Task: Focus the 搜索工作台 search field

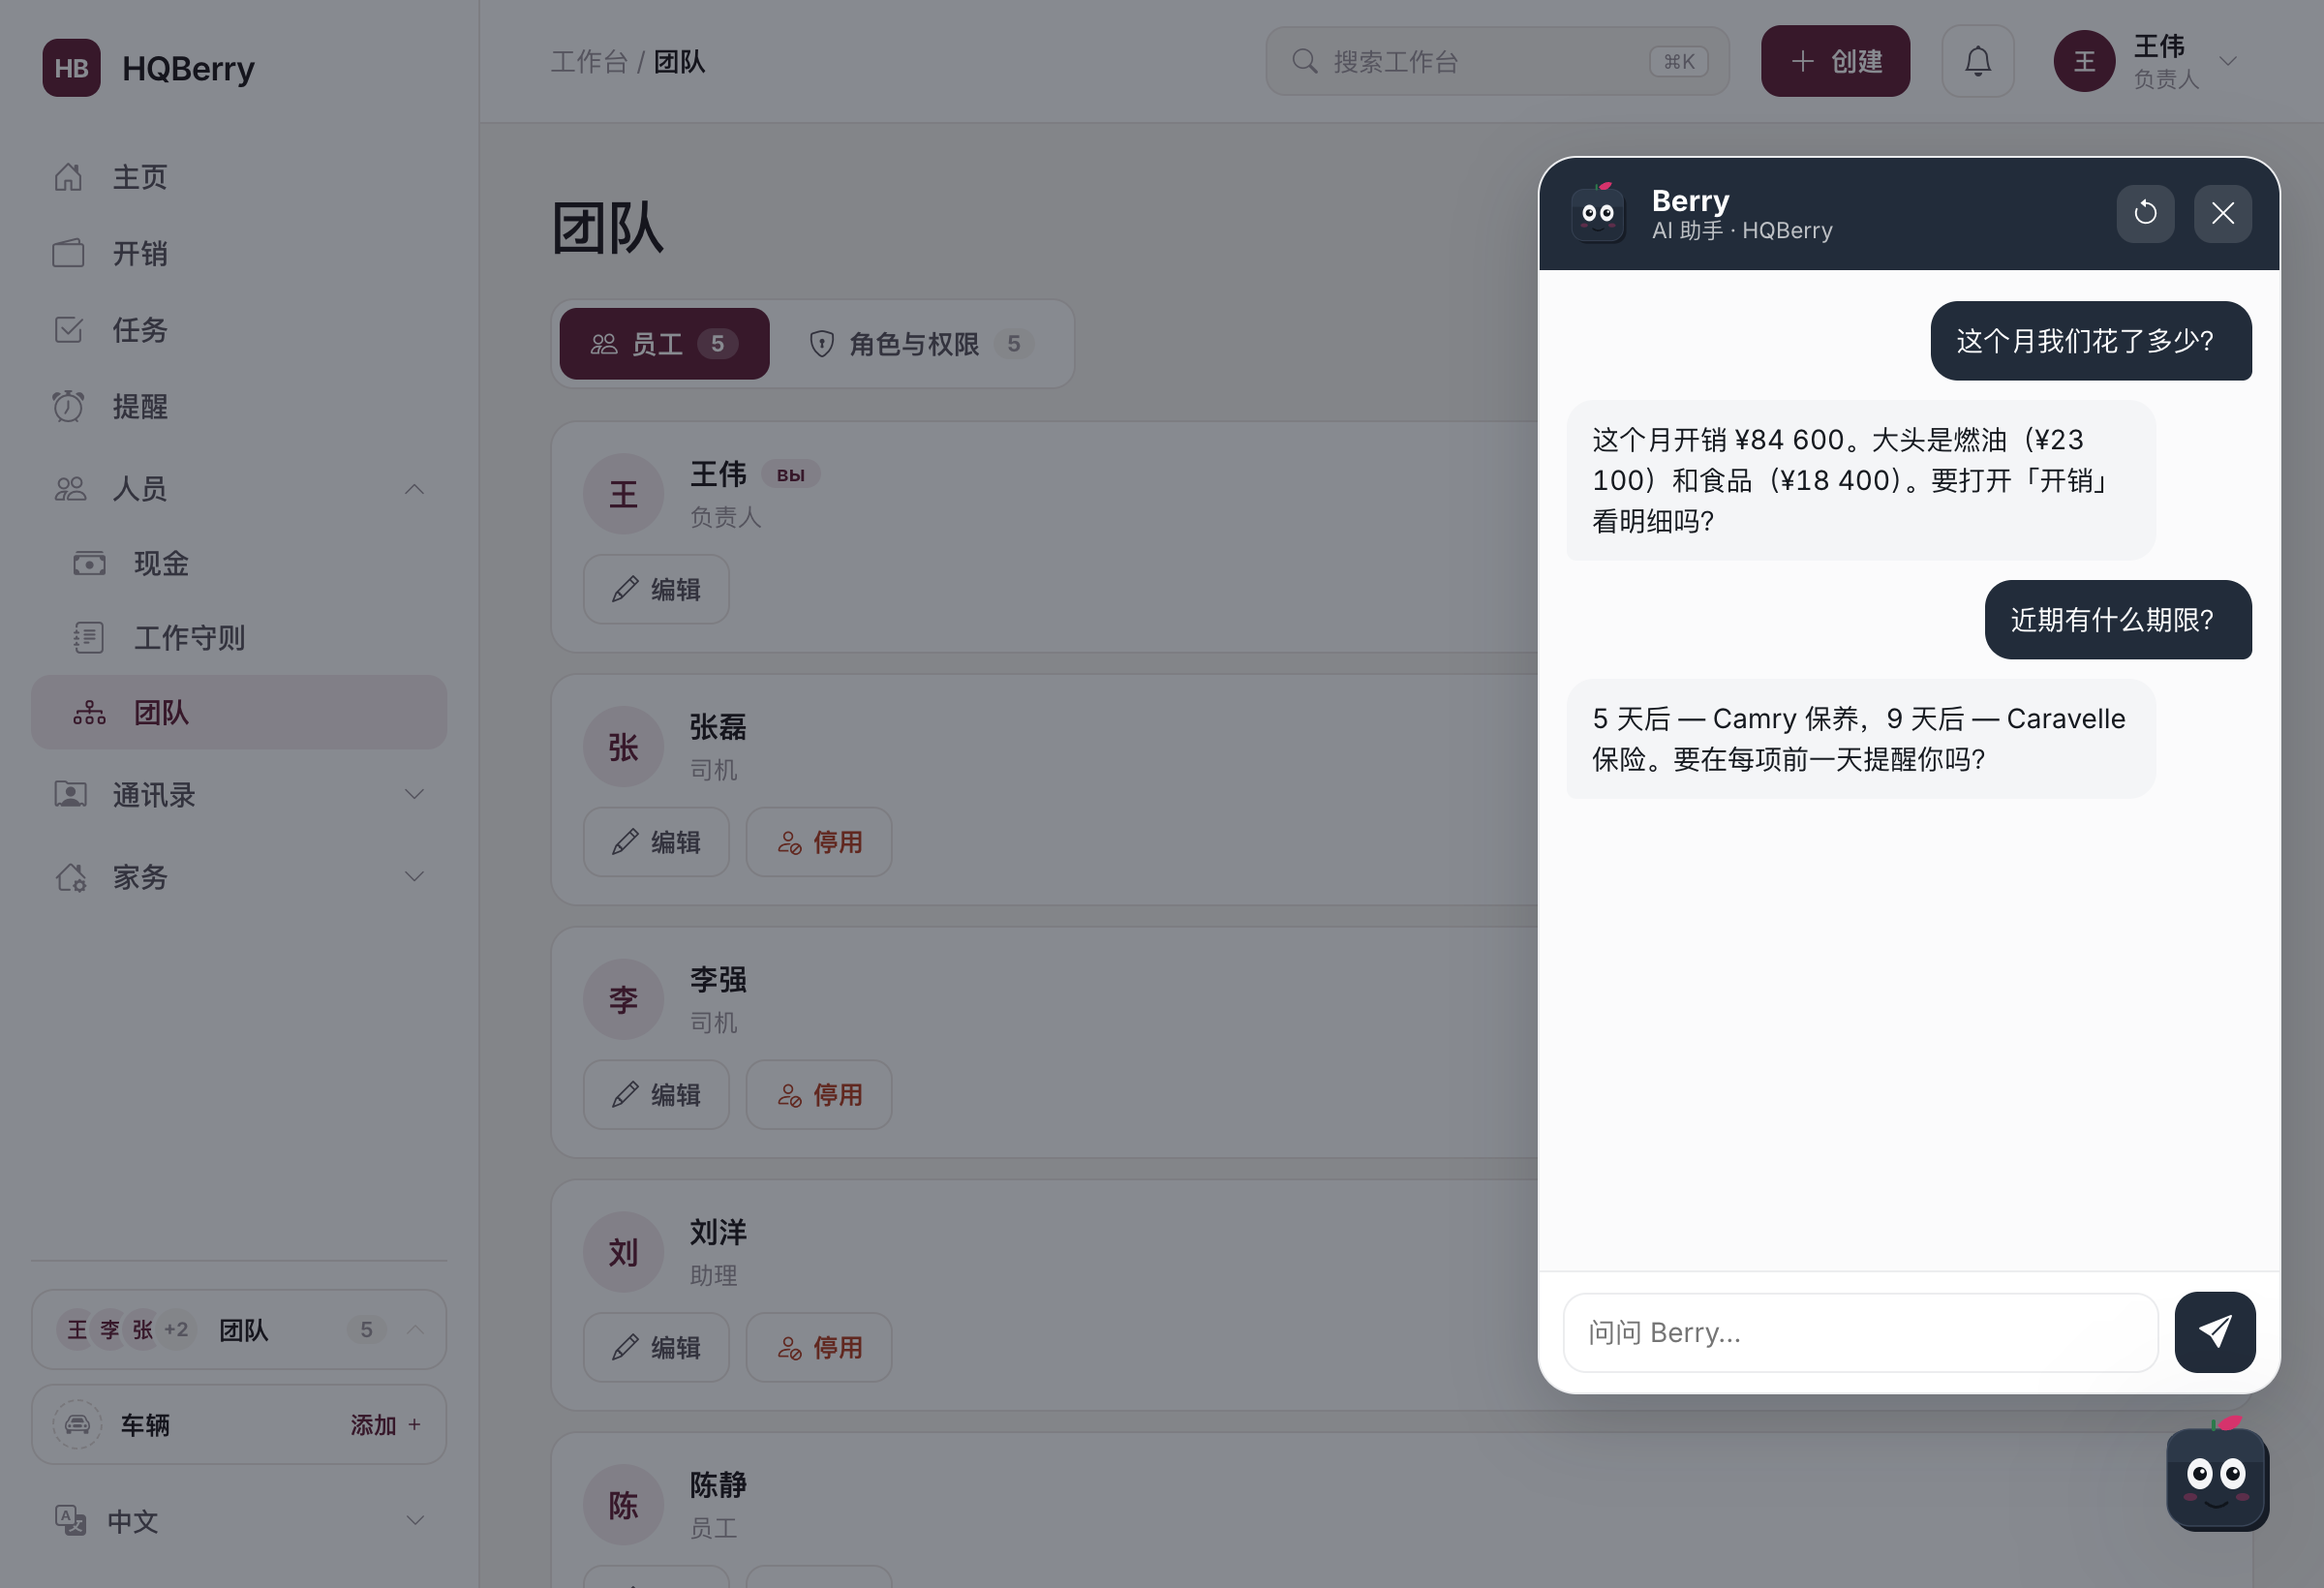Action: (1497, 61)
